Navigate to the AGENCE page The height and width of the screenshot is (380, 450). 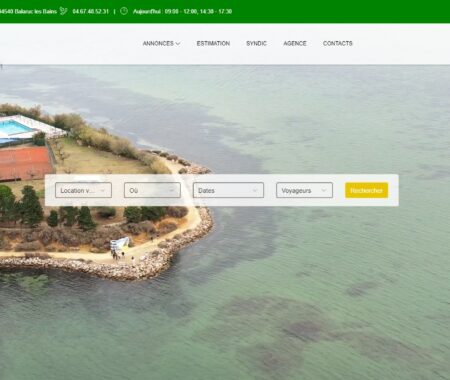pyautogui.click(x=295, y=43)
